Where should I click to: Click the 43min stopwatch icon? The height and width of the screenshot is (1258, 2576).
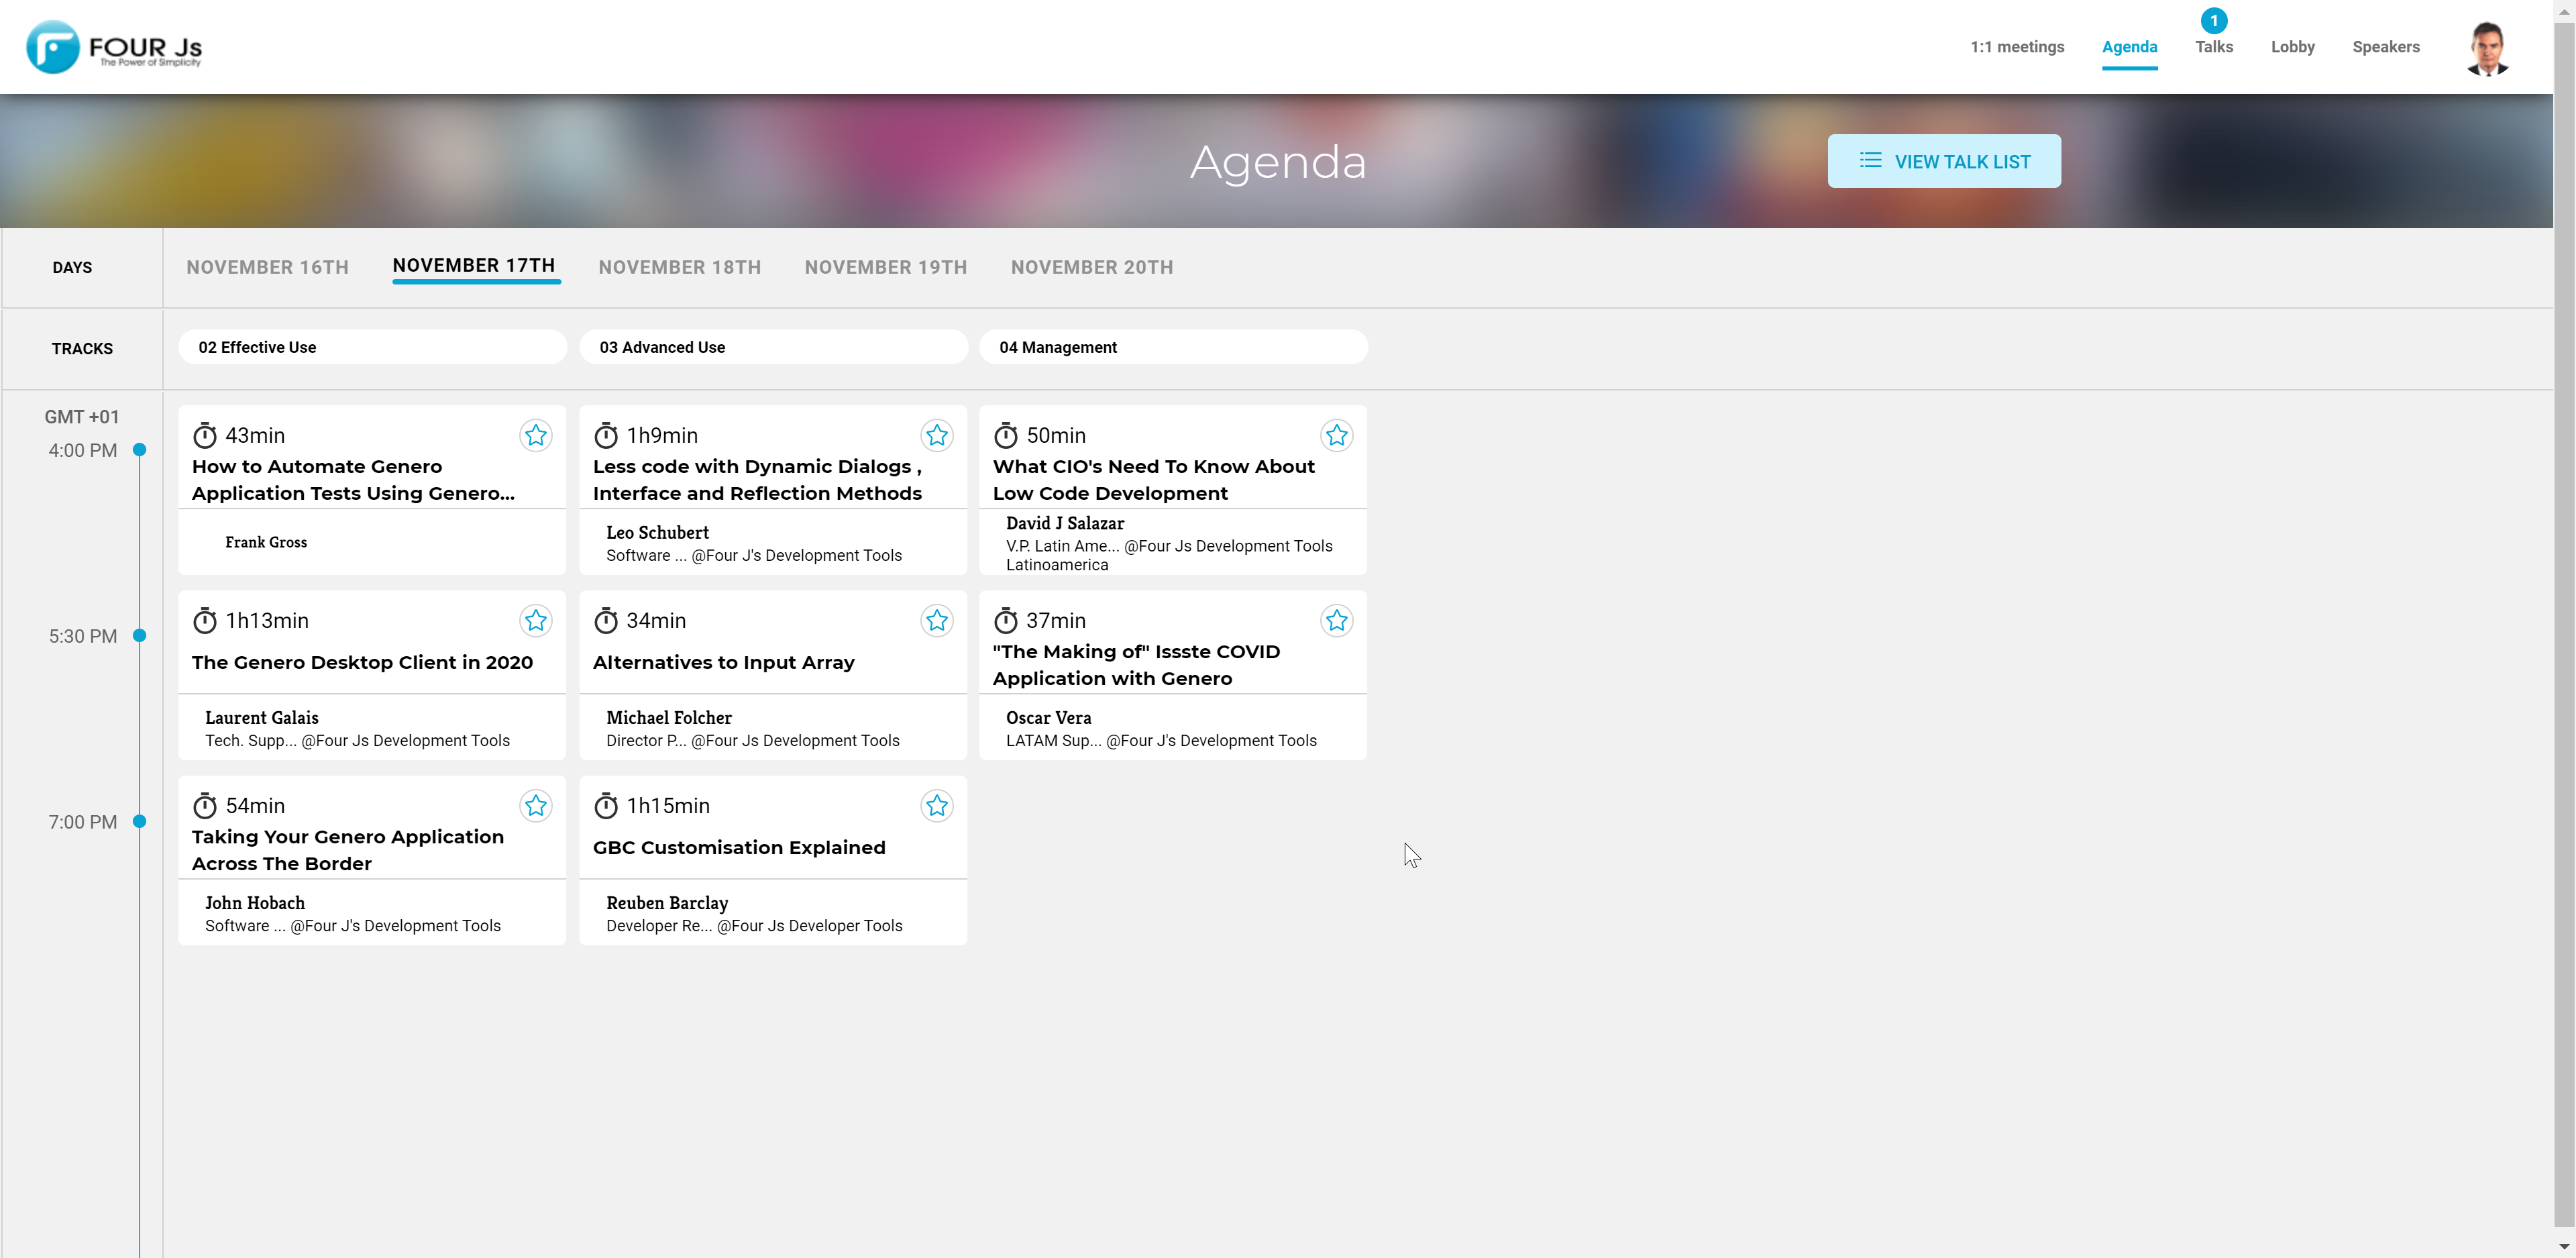click(x=205, y=435)
